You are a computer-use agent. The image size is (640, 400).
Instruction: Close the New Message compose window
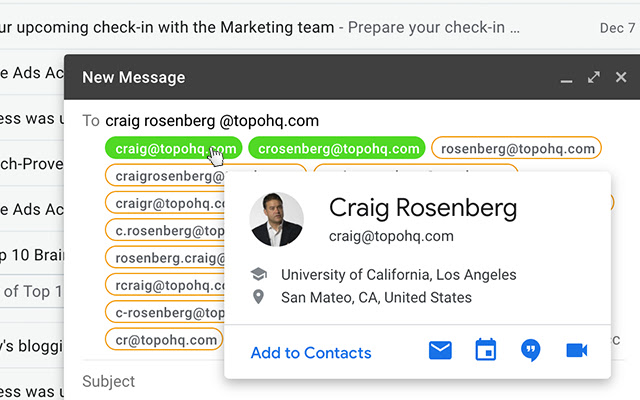621,77
